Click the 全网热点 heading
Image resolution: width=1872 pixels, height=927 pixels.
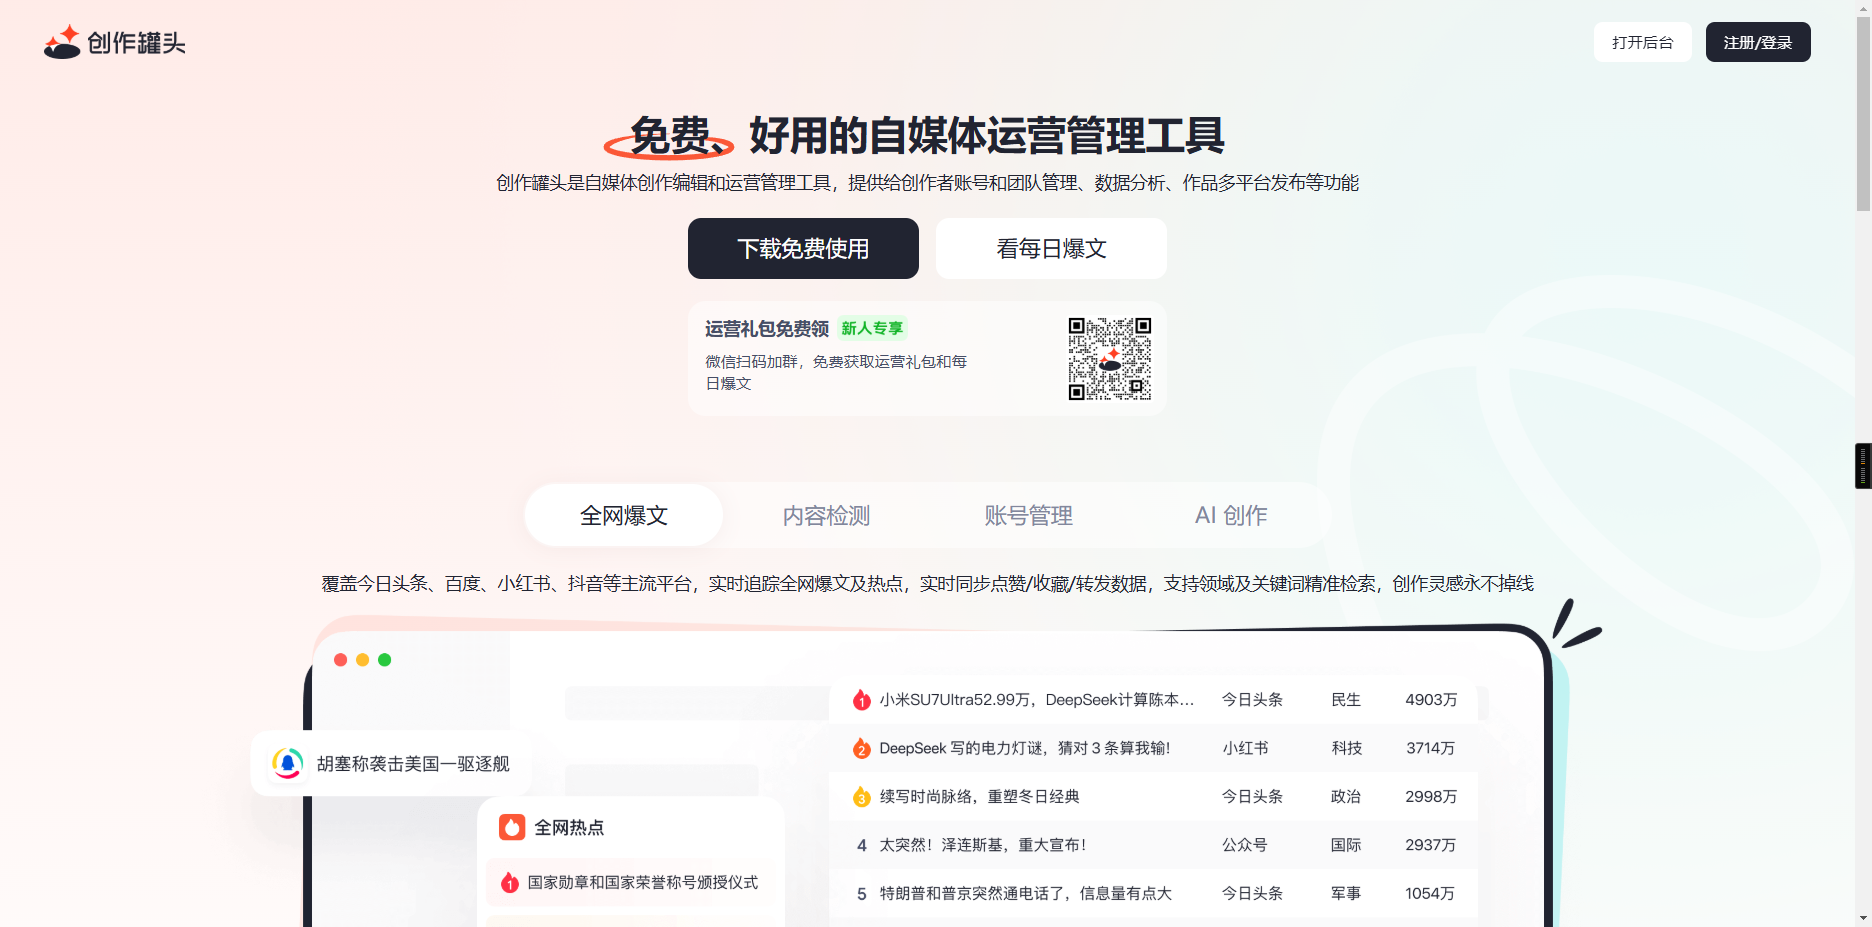[569, 827]
